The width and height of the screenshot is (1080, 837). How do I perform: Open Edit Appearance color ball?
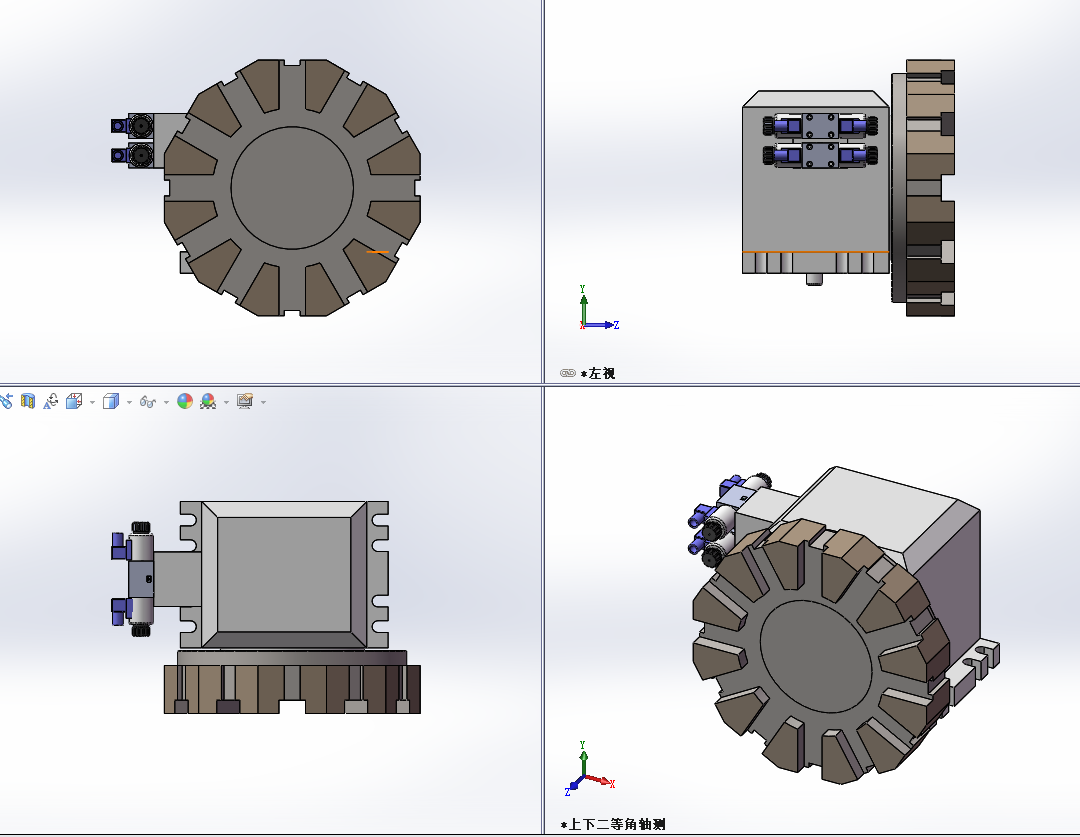point(185,401)
